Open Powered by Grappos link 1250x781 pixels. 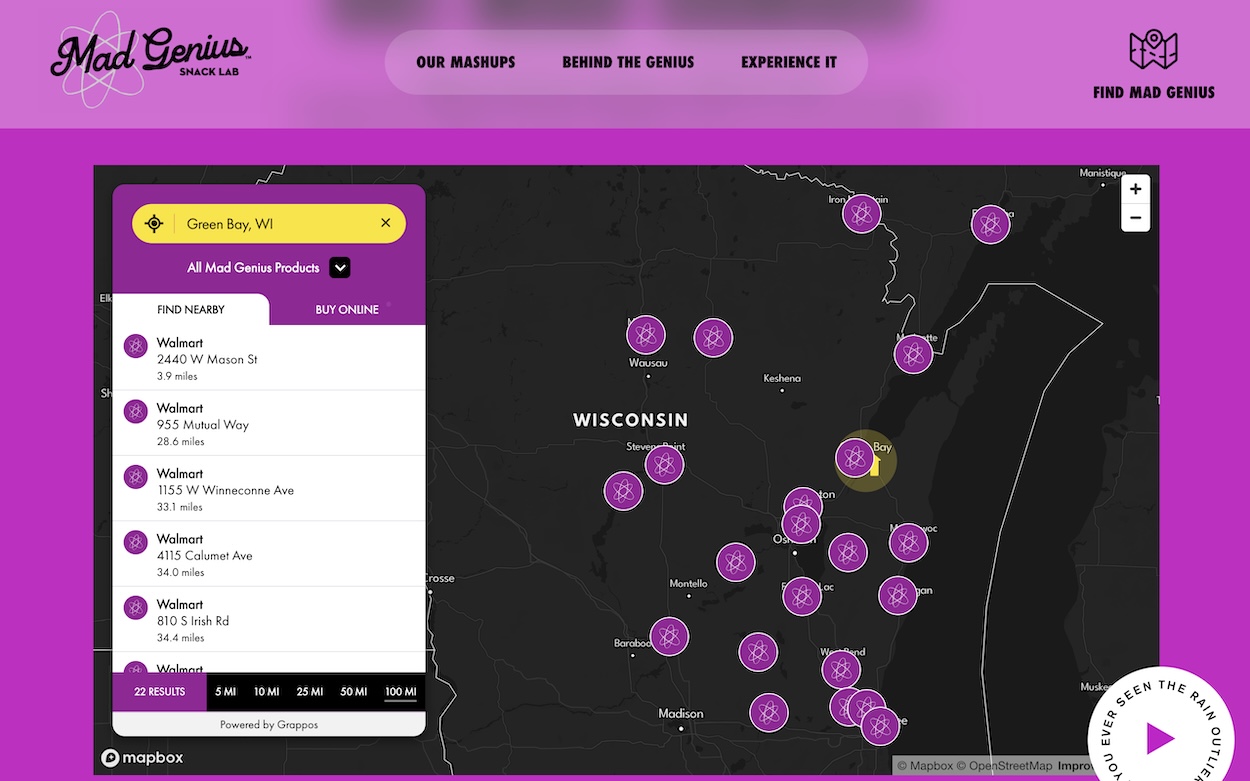pos(269,724)
